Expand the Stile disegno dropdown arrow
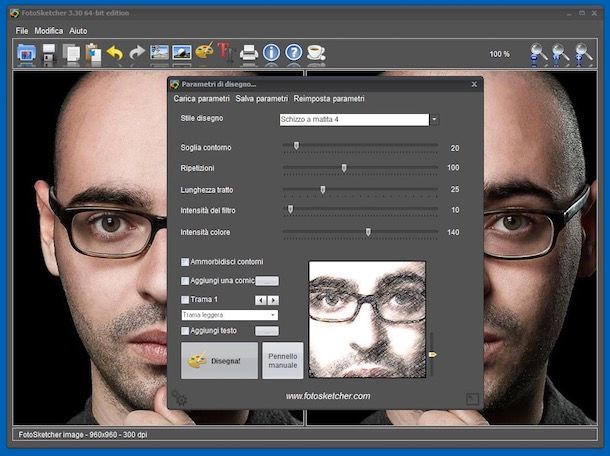The image size is (610, 456). coord(435,119)
